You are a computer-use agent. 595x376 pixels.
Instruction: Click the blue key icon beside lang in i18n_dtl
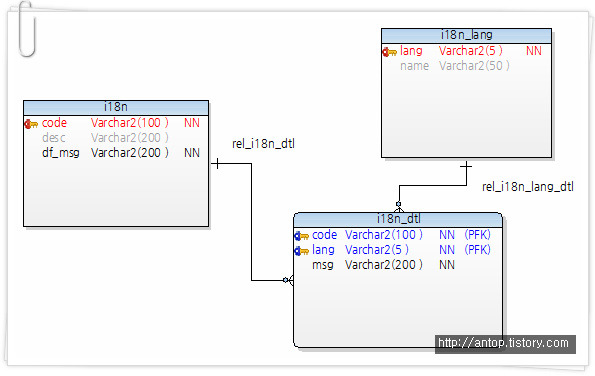coord(302,251)
